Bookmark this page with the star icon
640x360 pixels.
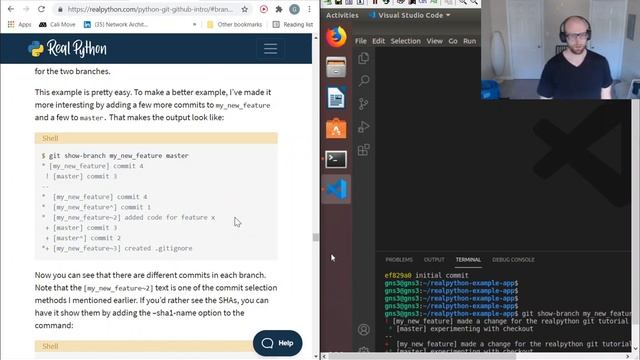pyautogui.click(x=244, y=9)
